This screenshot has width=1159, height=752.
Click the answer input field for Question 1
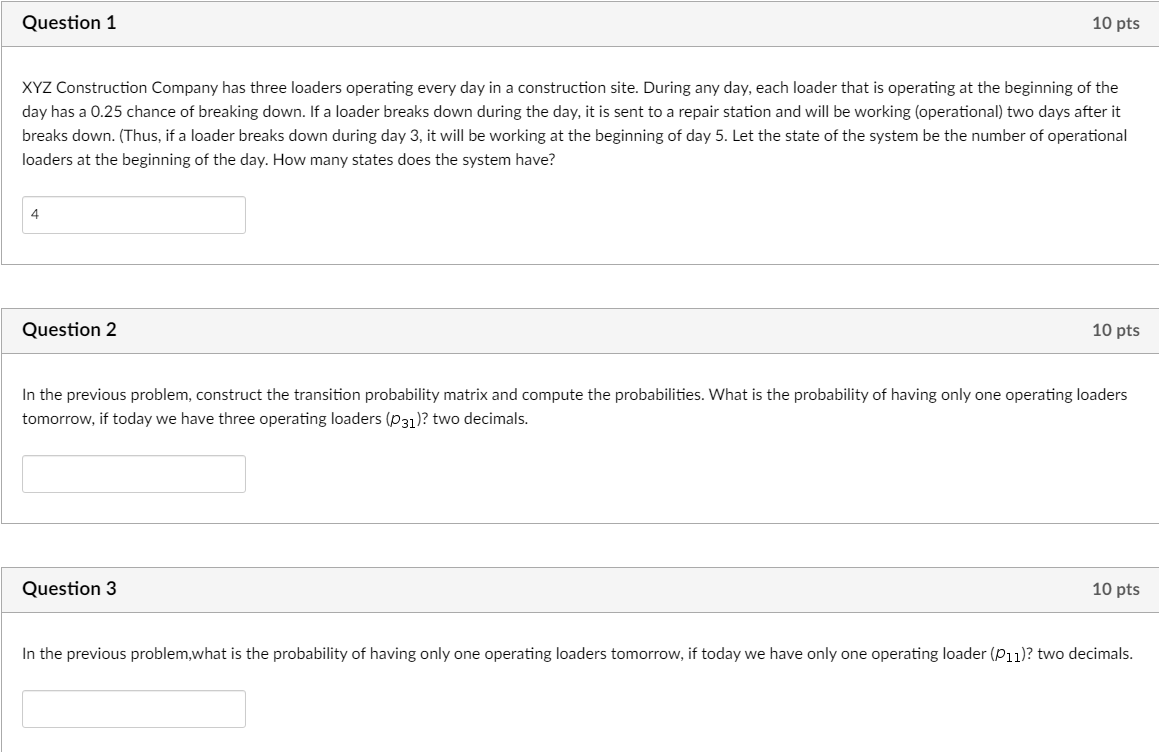(134, 215)
